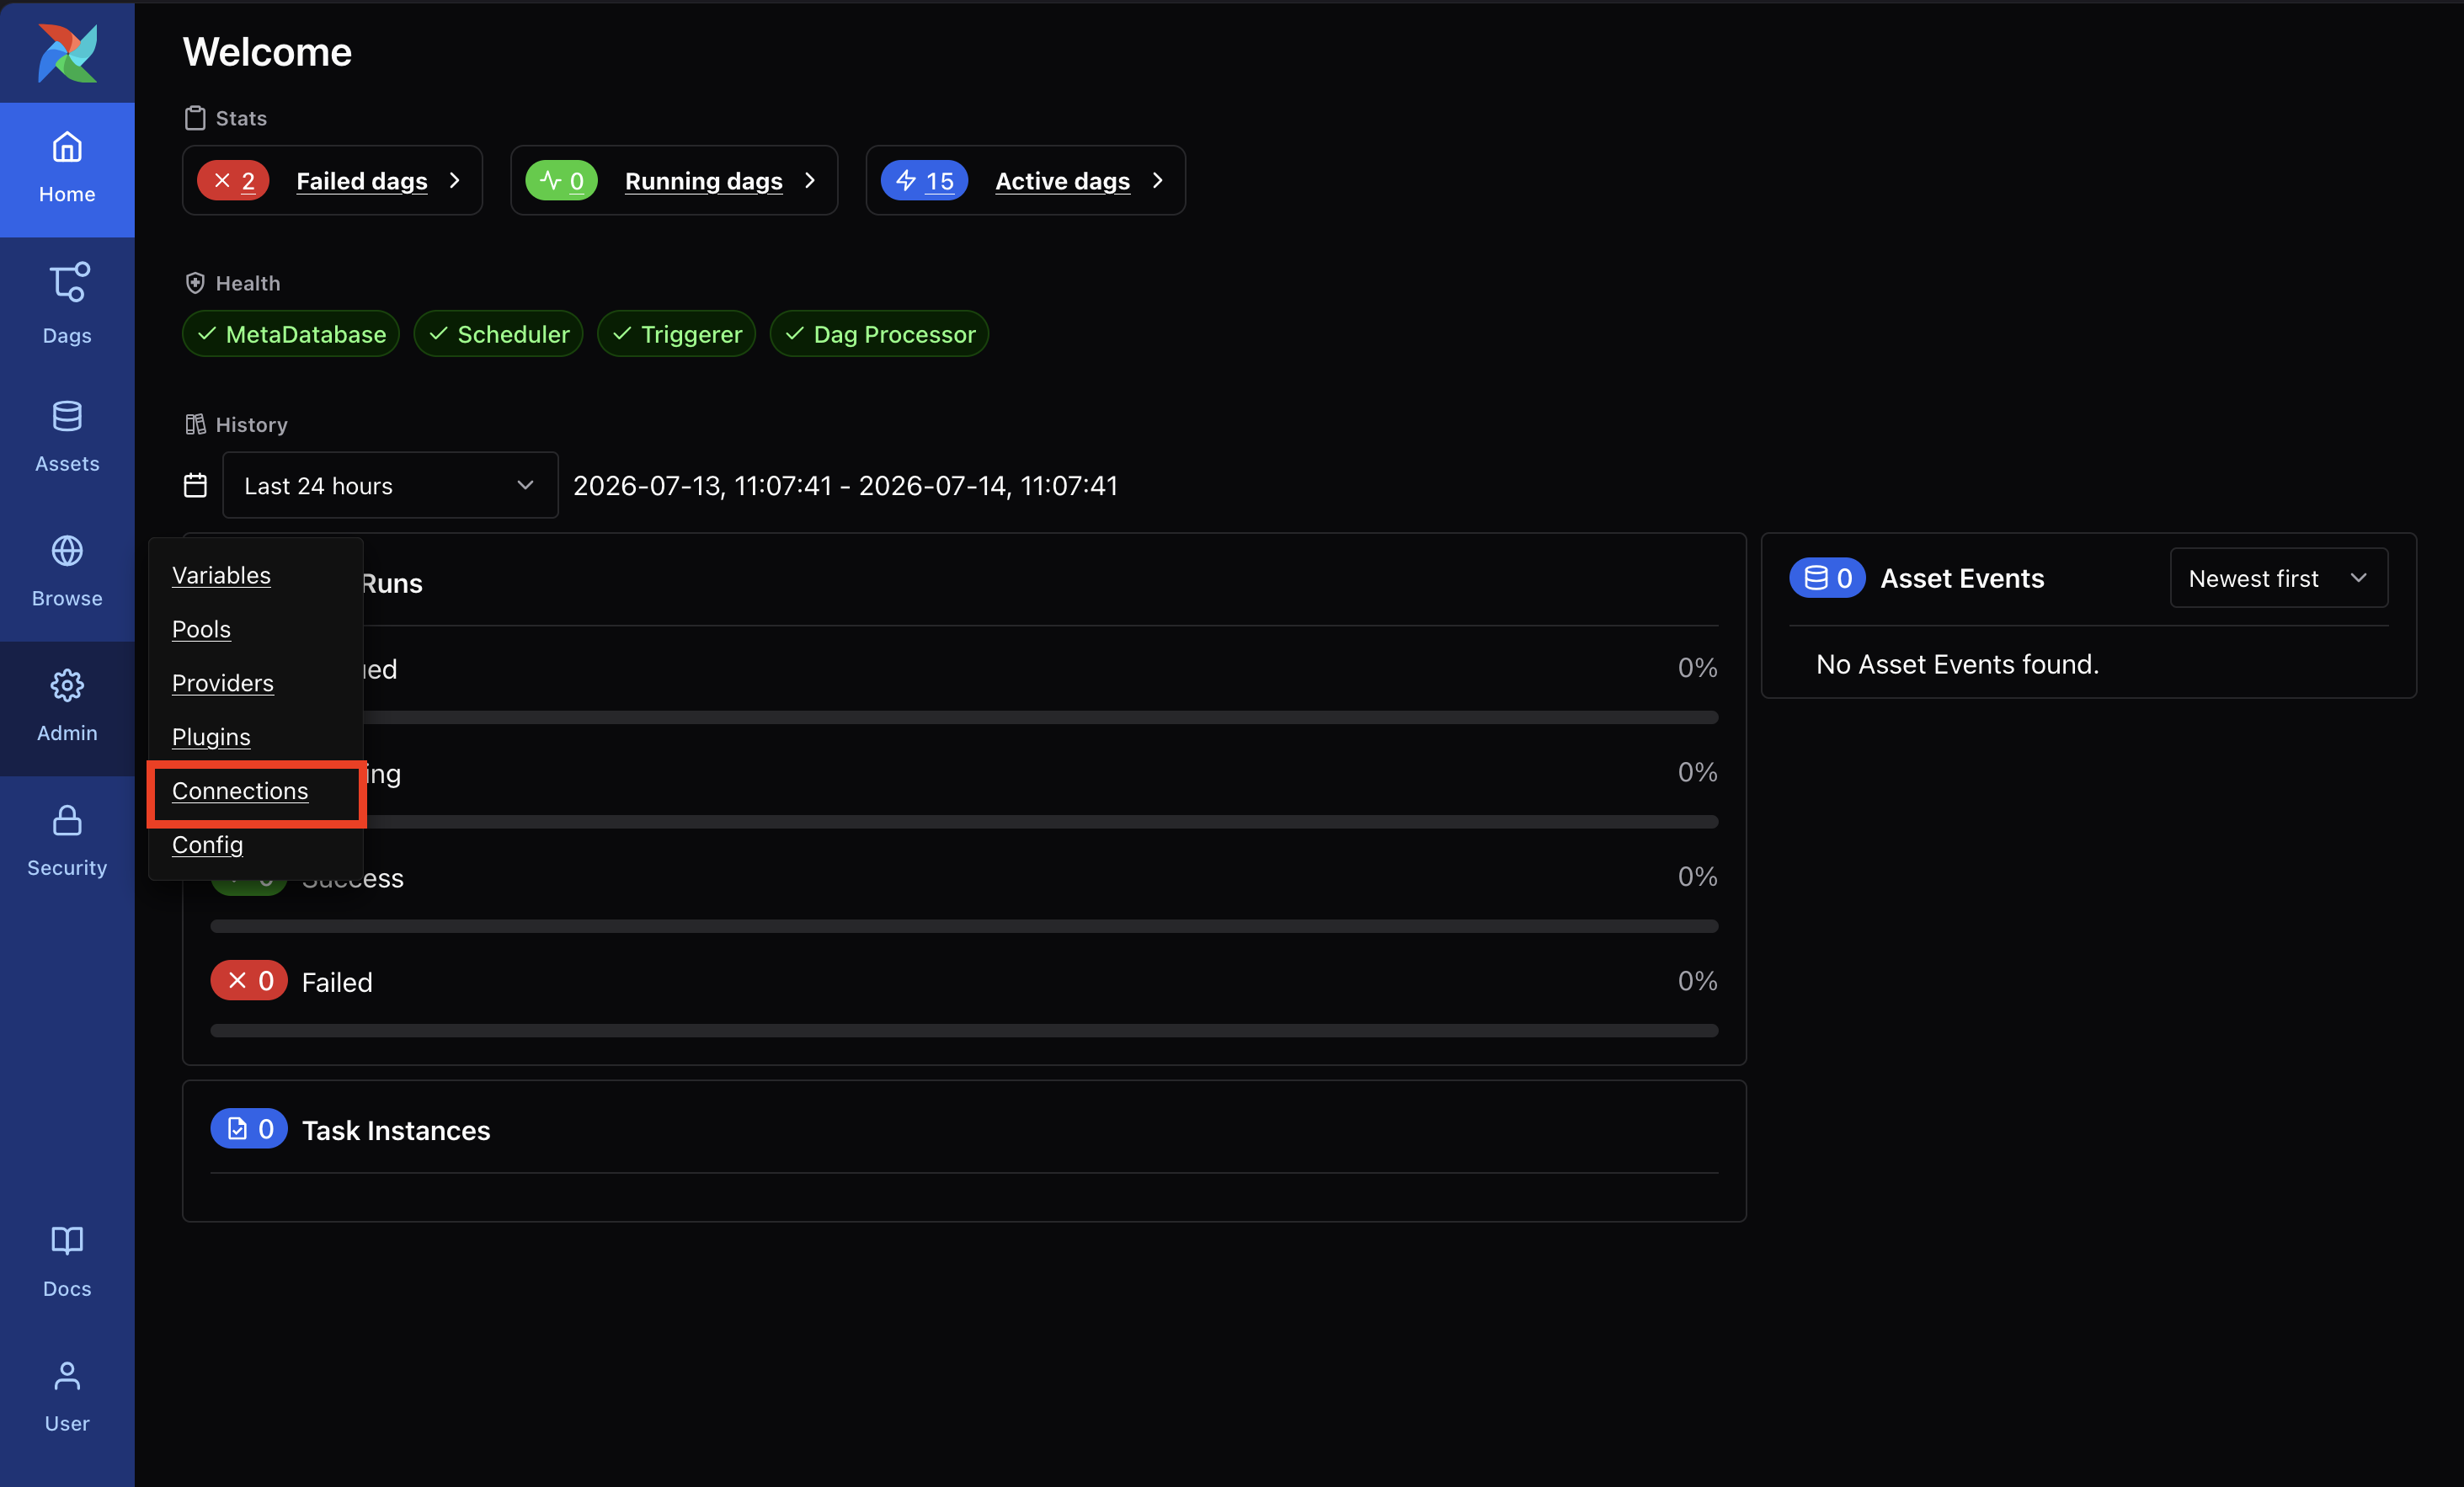The image size is (2464, 1487).
Task: Click the chevron next to Active dags
Action: (x=1158, y=181)
